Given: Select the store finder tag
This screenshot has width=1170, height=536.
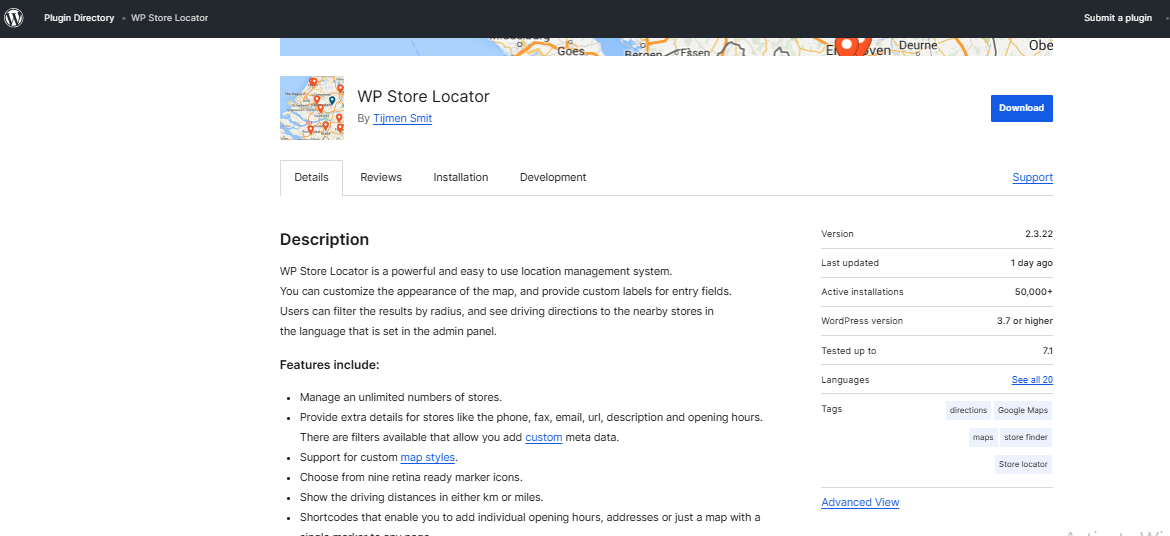Looking at the screenshot, I should coord(1026,437).
